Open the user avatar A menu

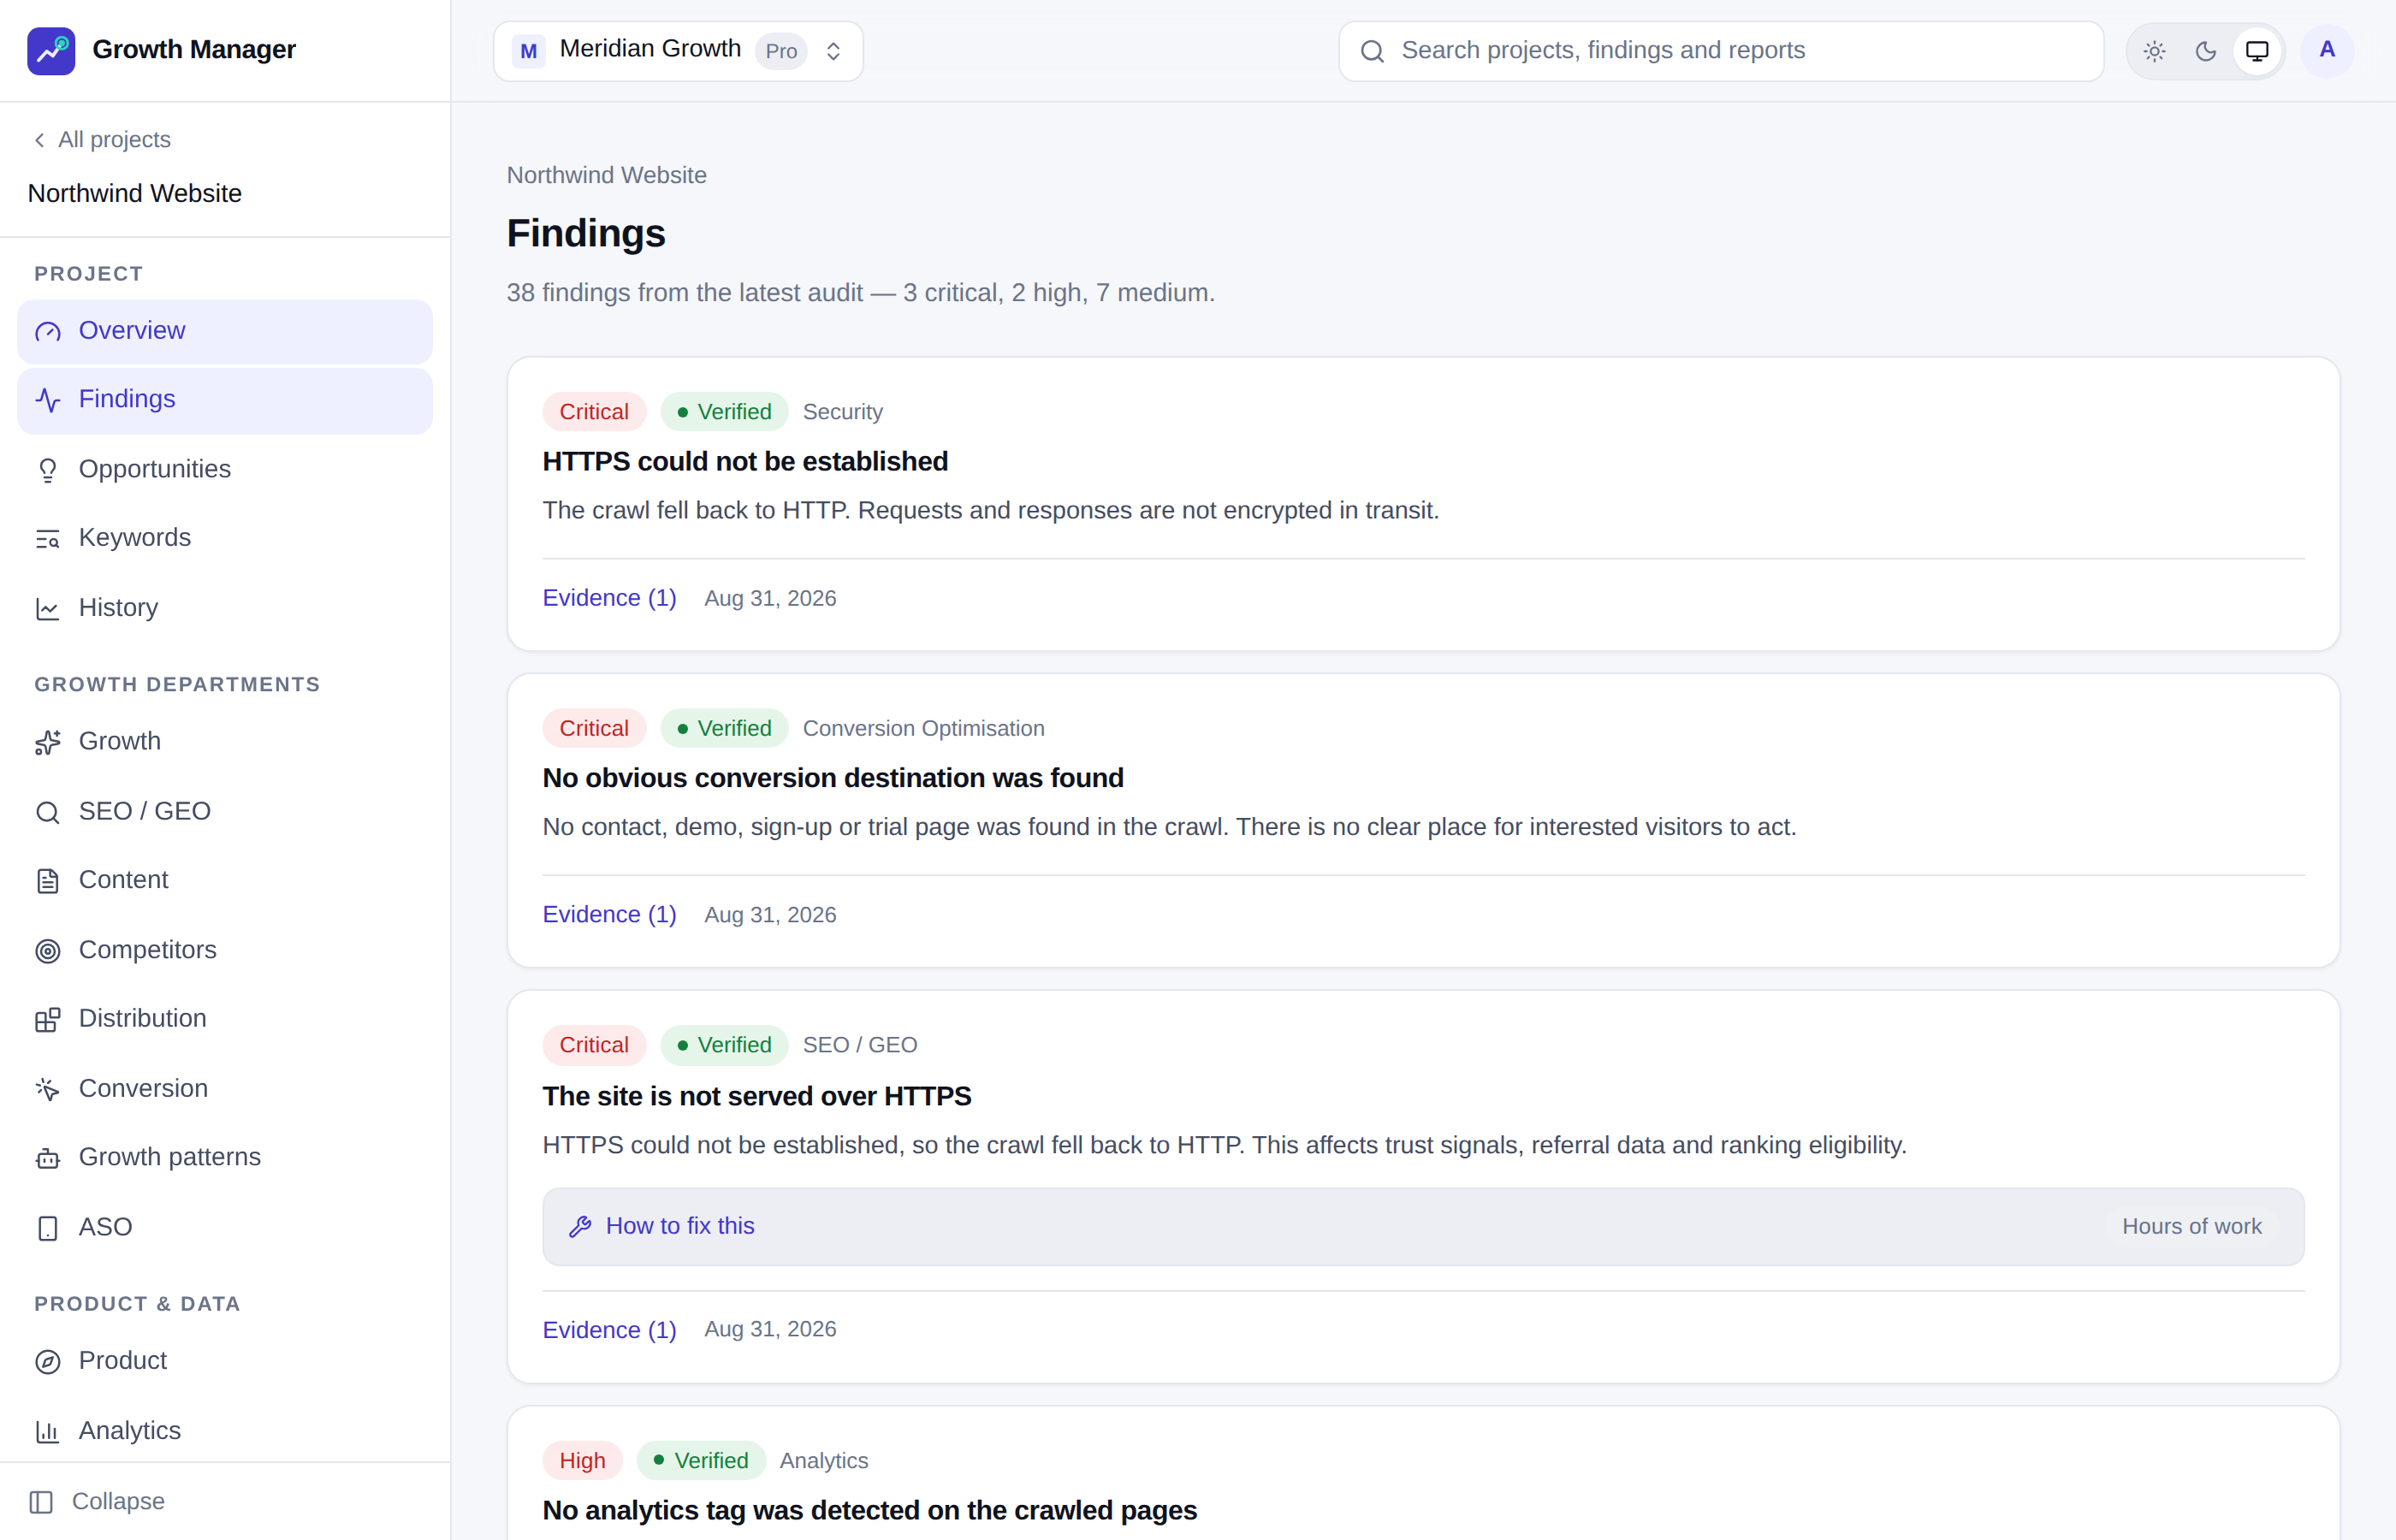[x=2327, y=50]
